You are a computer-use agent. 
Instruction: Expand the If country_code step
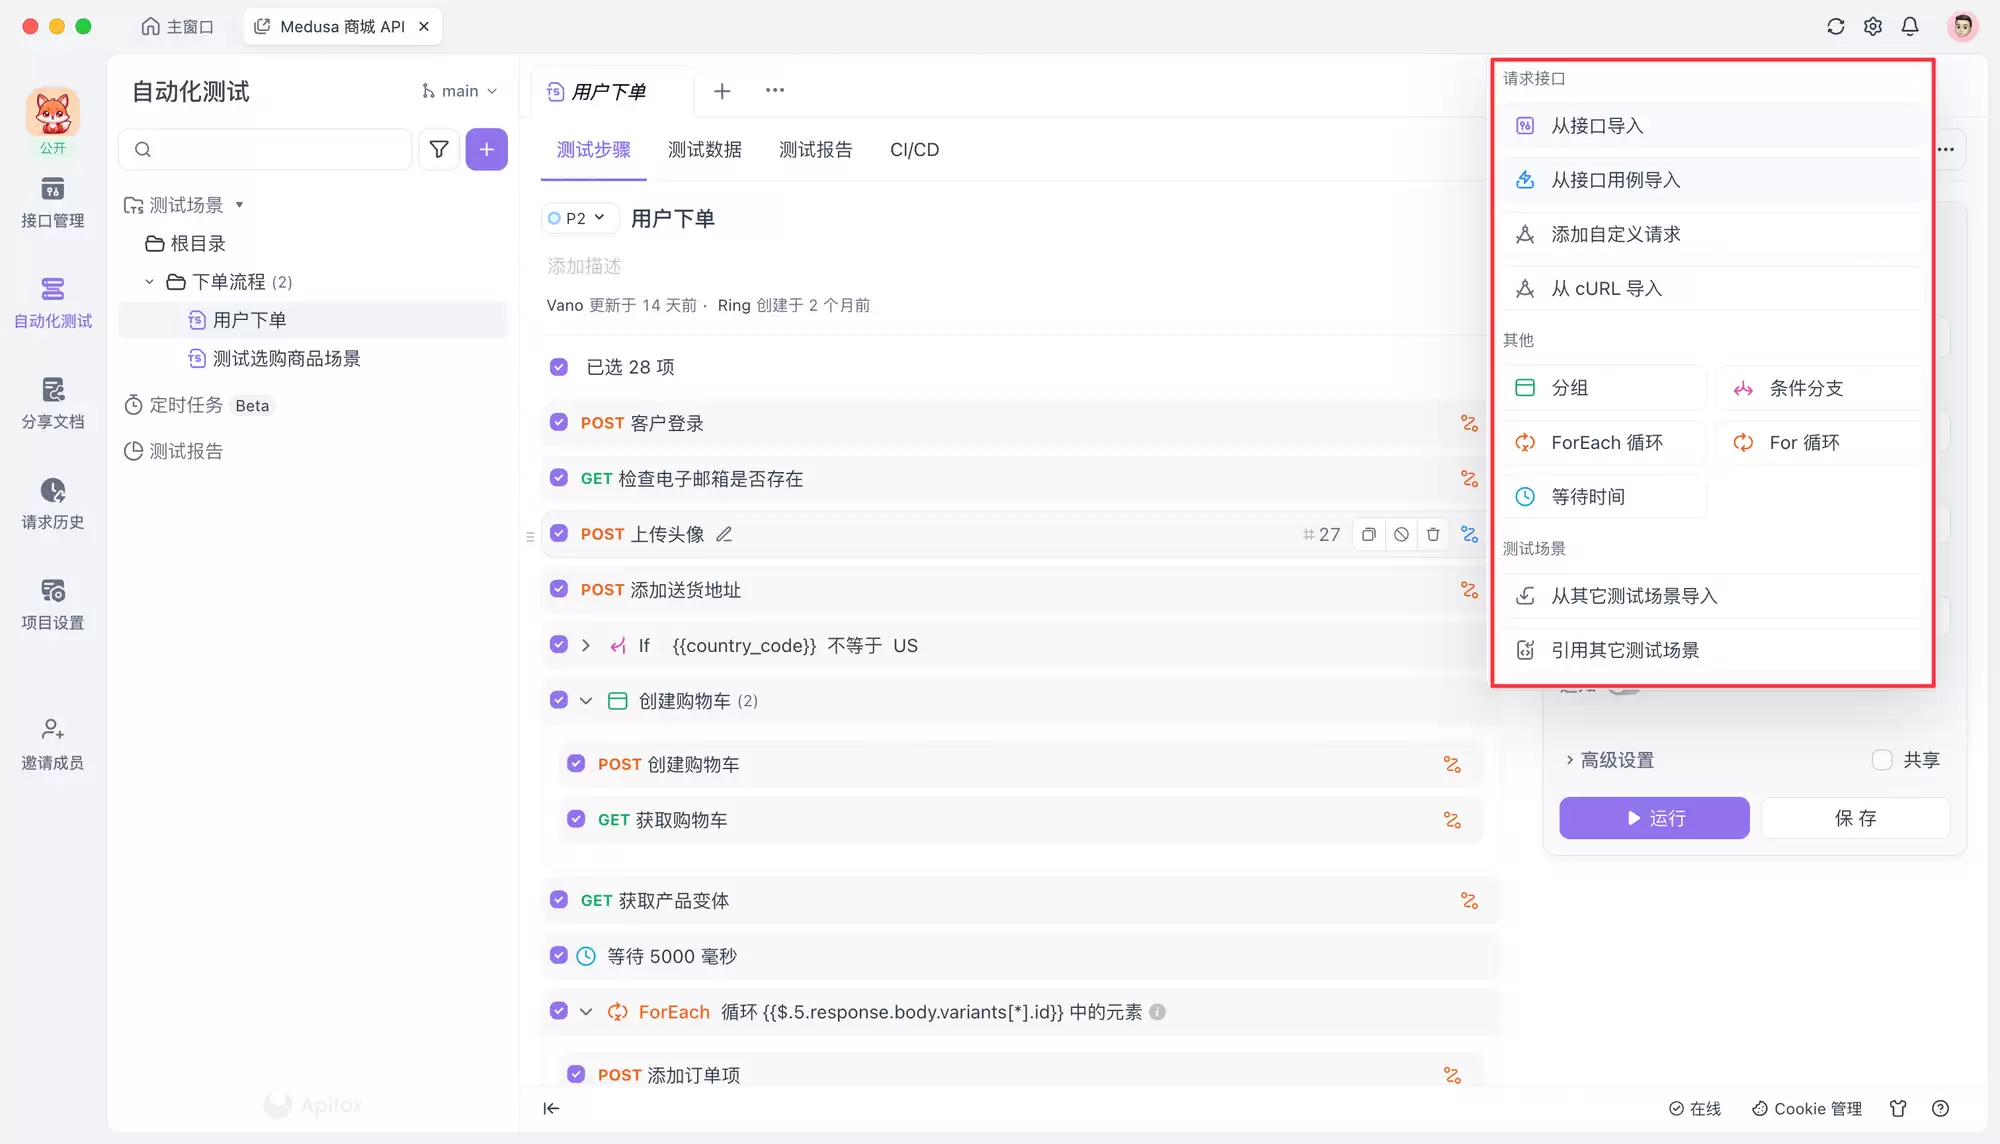click(586, 646)
